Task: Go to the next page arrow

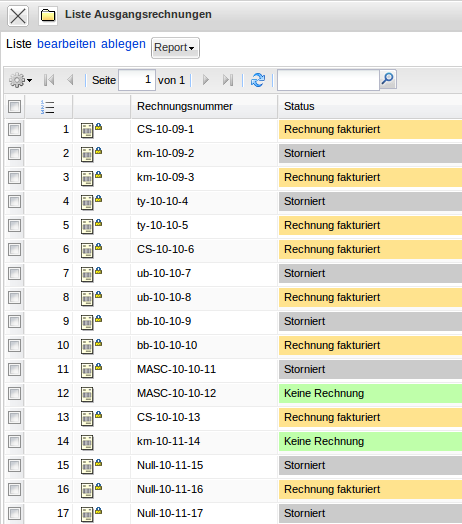Action: click(206, 80)
